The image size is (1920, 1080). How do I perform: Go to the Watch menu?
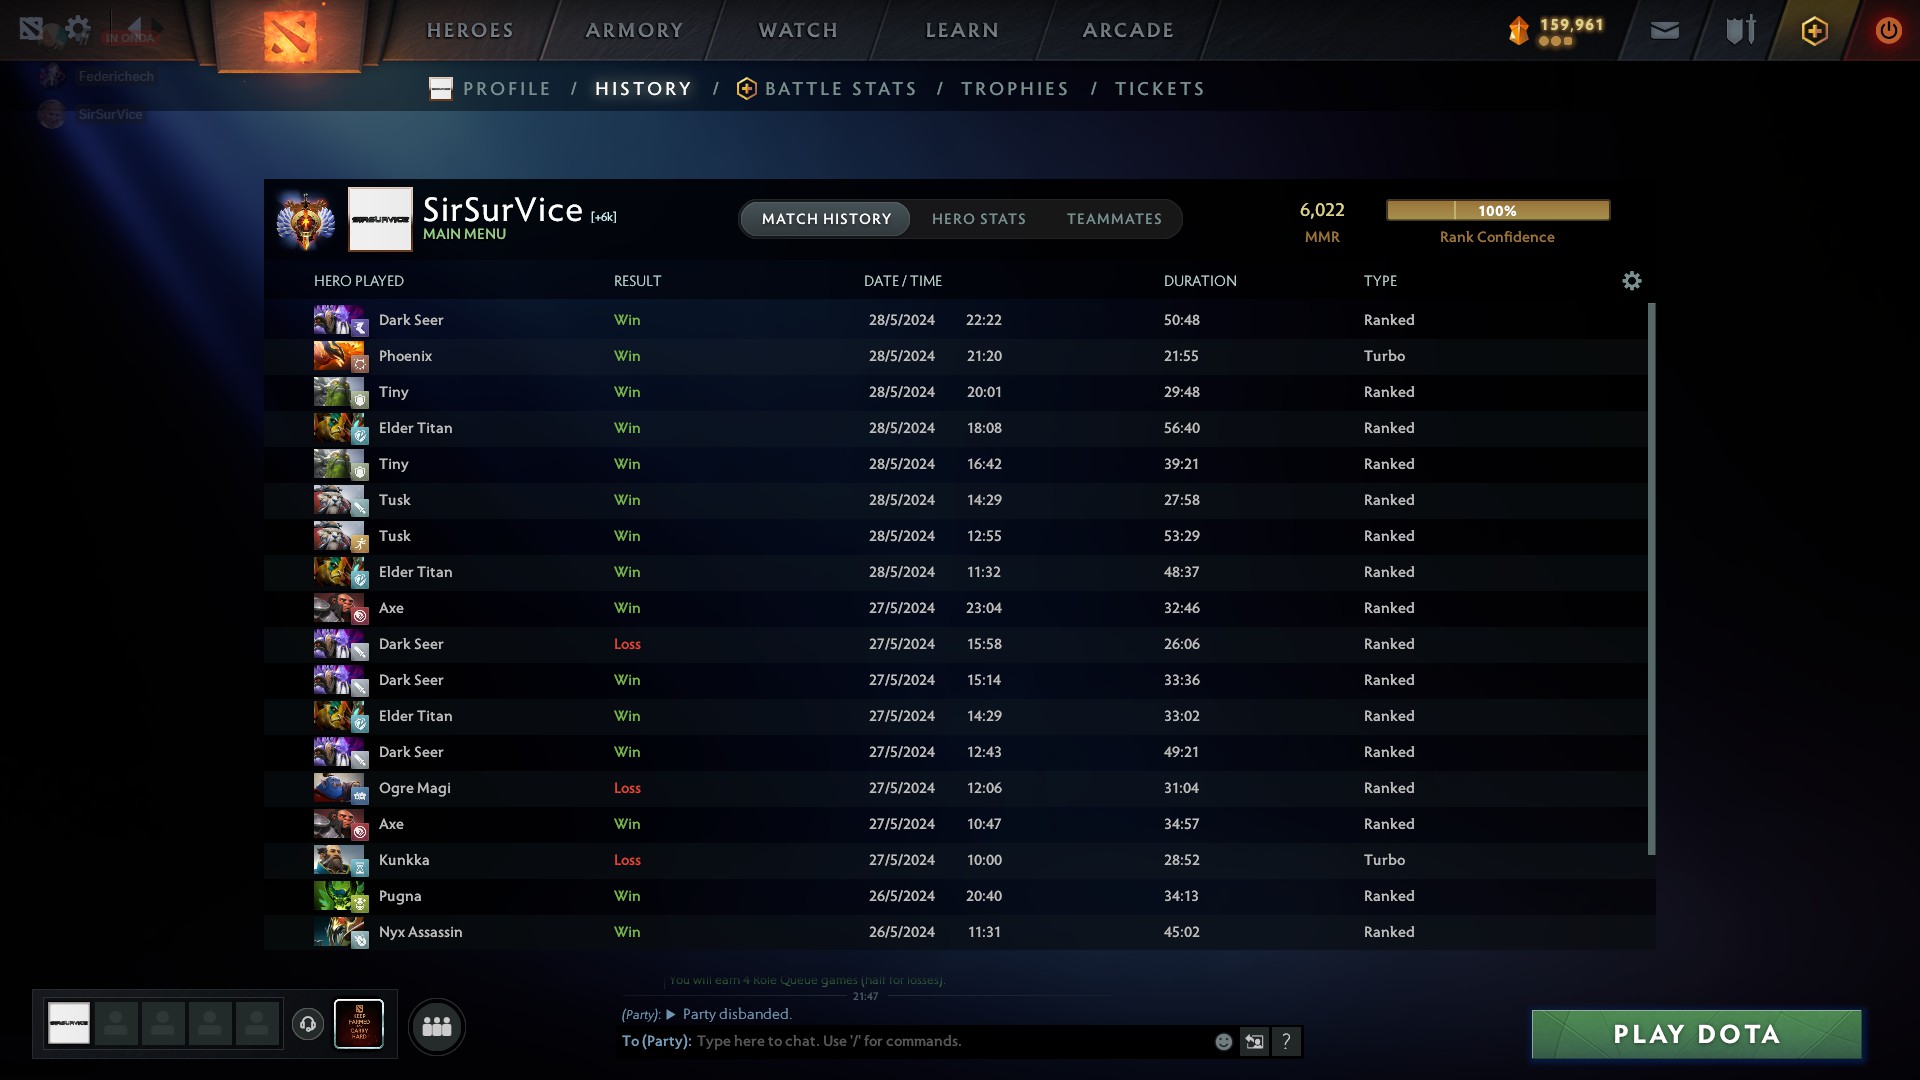pyautogui.click(x=798, y=30)
